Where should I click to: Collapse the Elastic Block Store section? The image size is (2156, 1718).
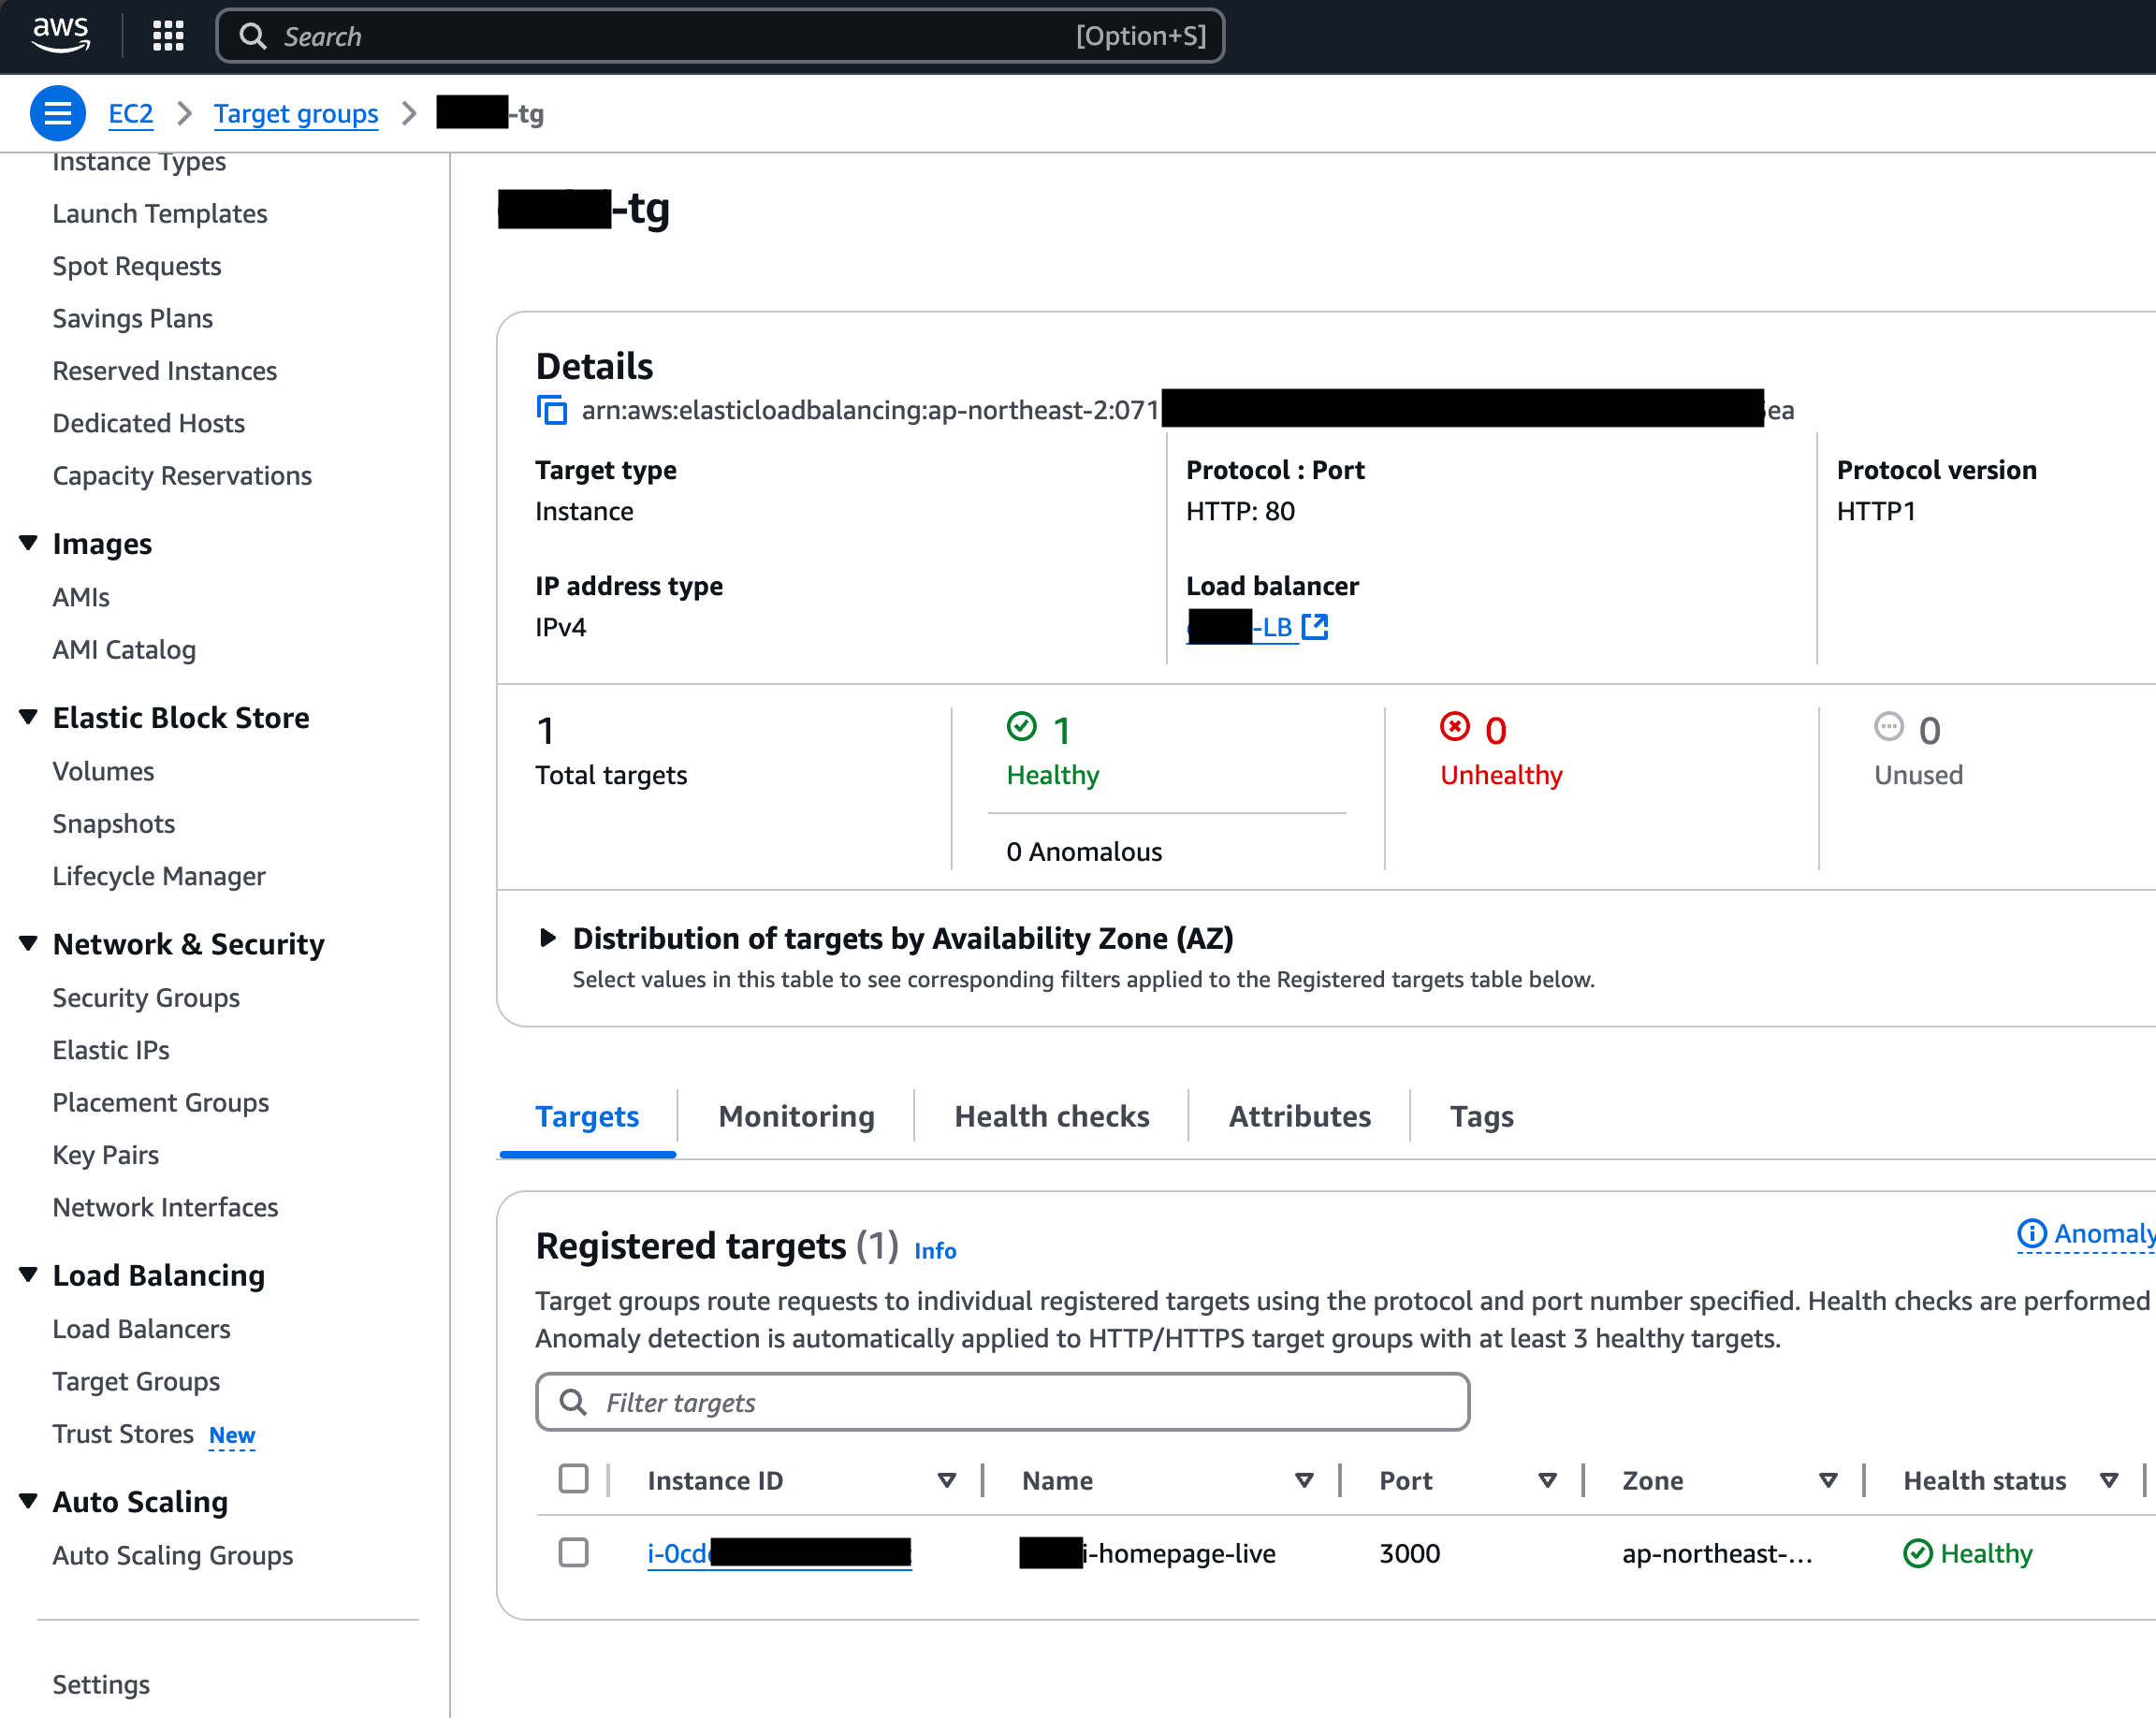click(x=29, y=717)
